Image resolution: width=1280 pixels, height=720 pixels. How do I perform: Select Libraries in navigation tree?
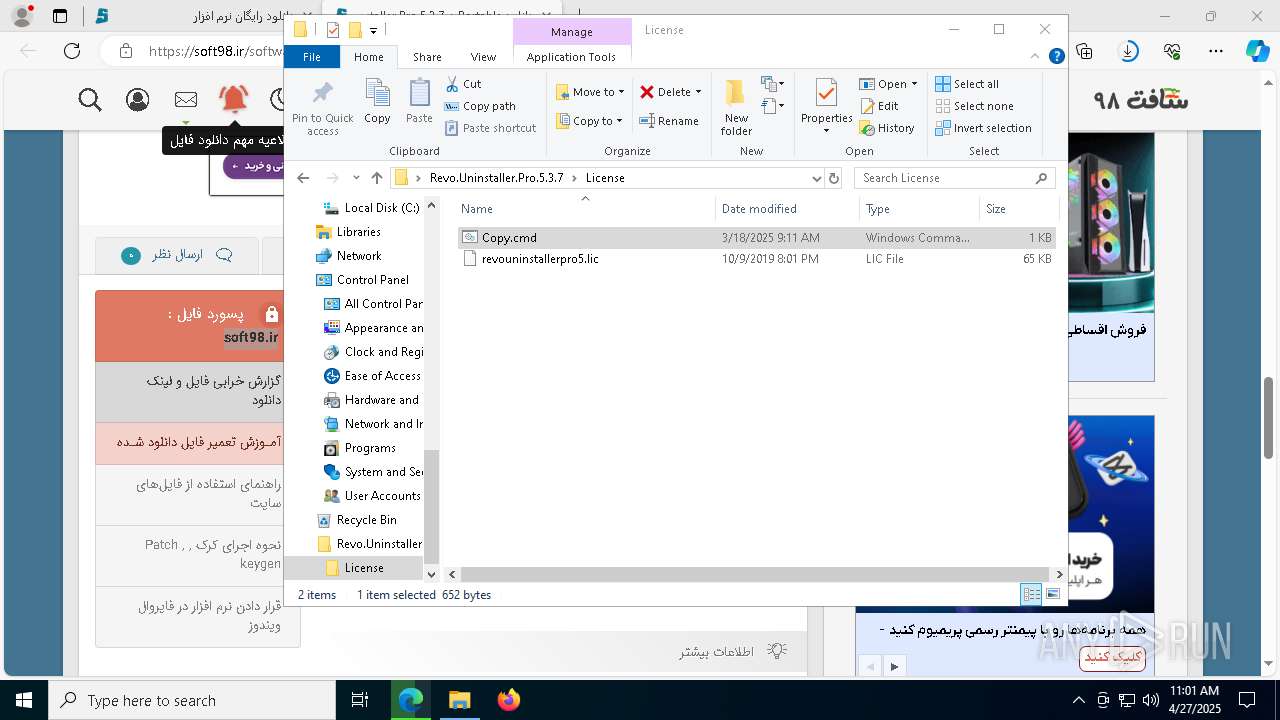click(358, 232)
